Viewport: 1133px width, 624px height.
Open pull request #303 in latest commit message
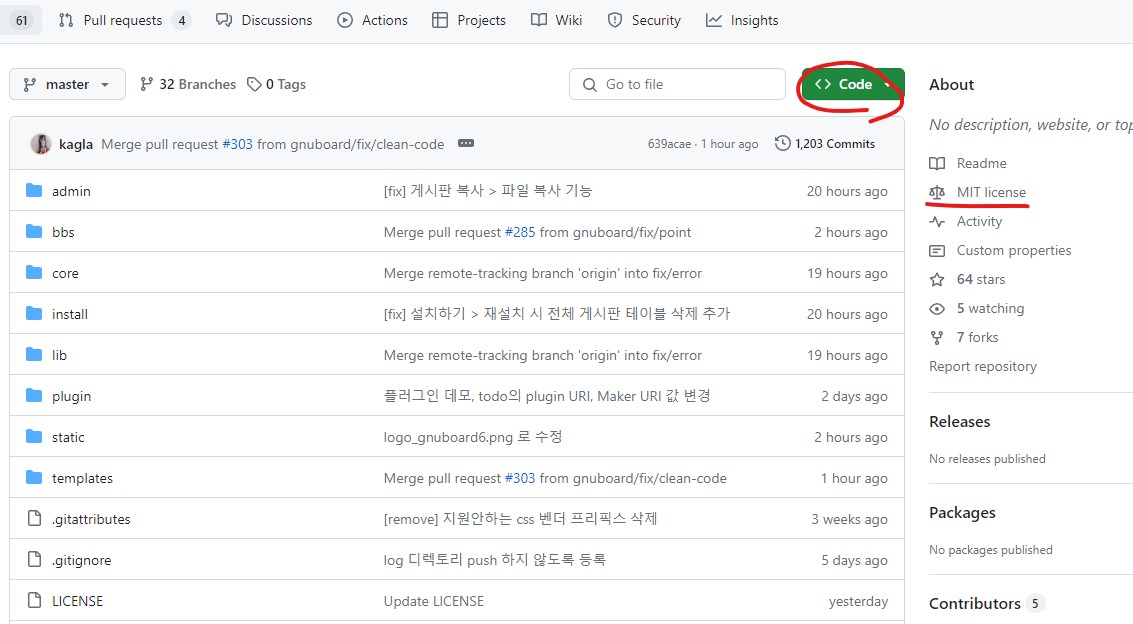point(237,144)
